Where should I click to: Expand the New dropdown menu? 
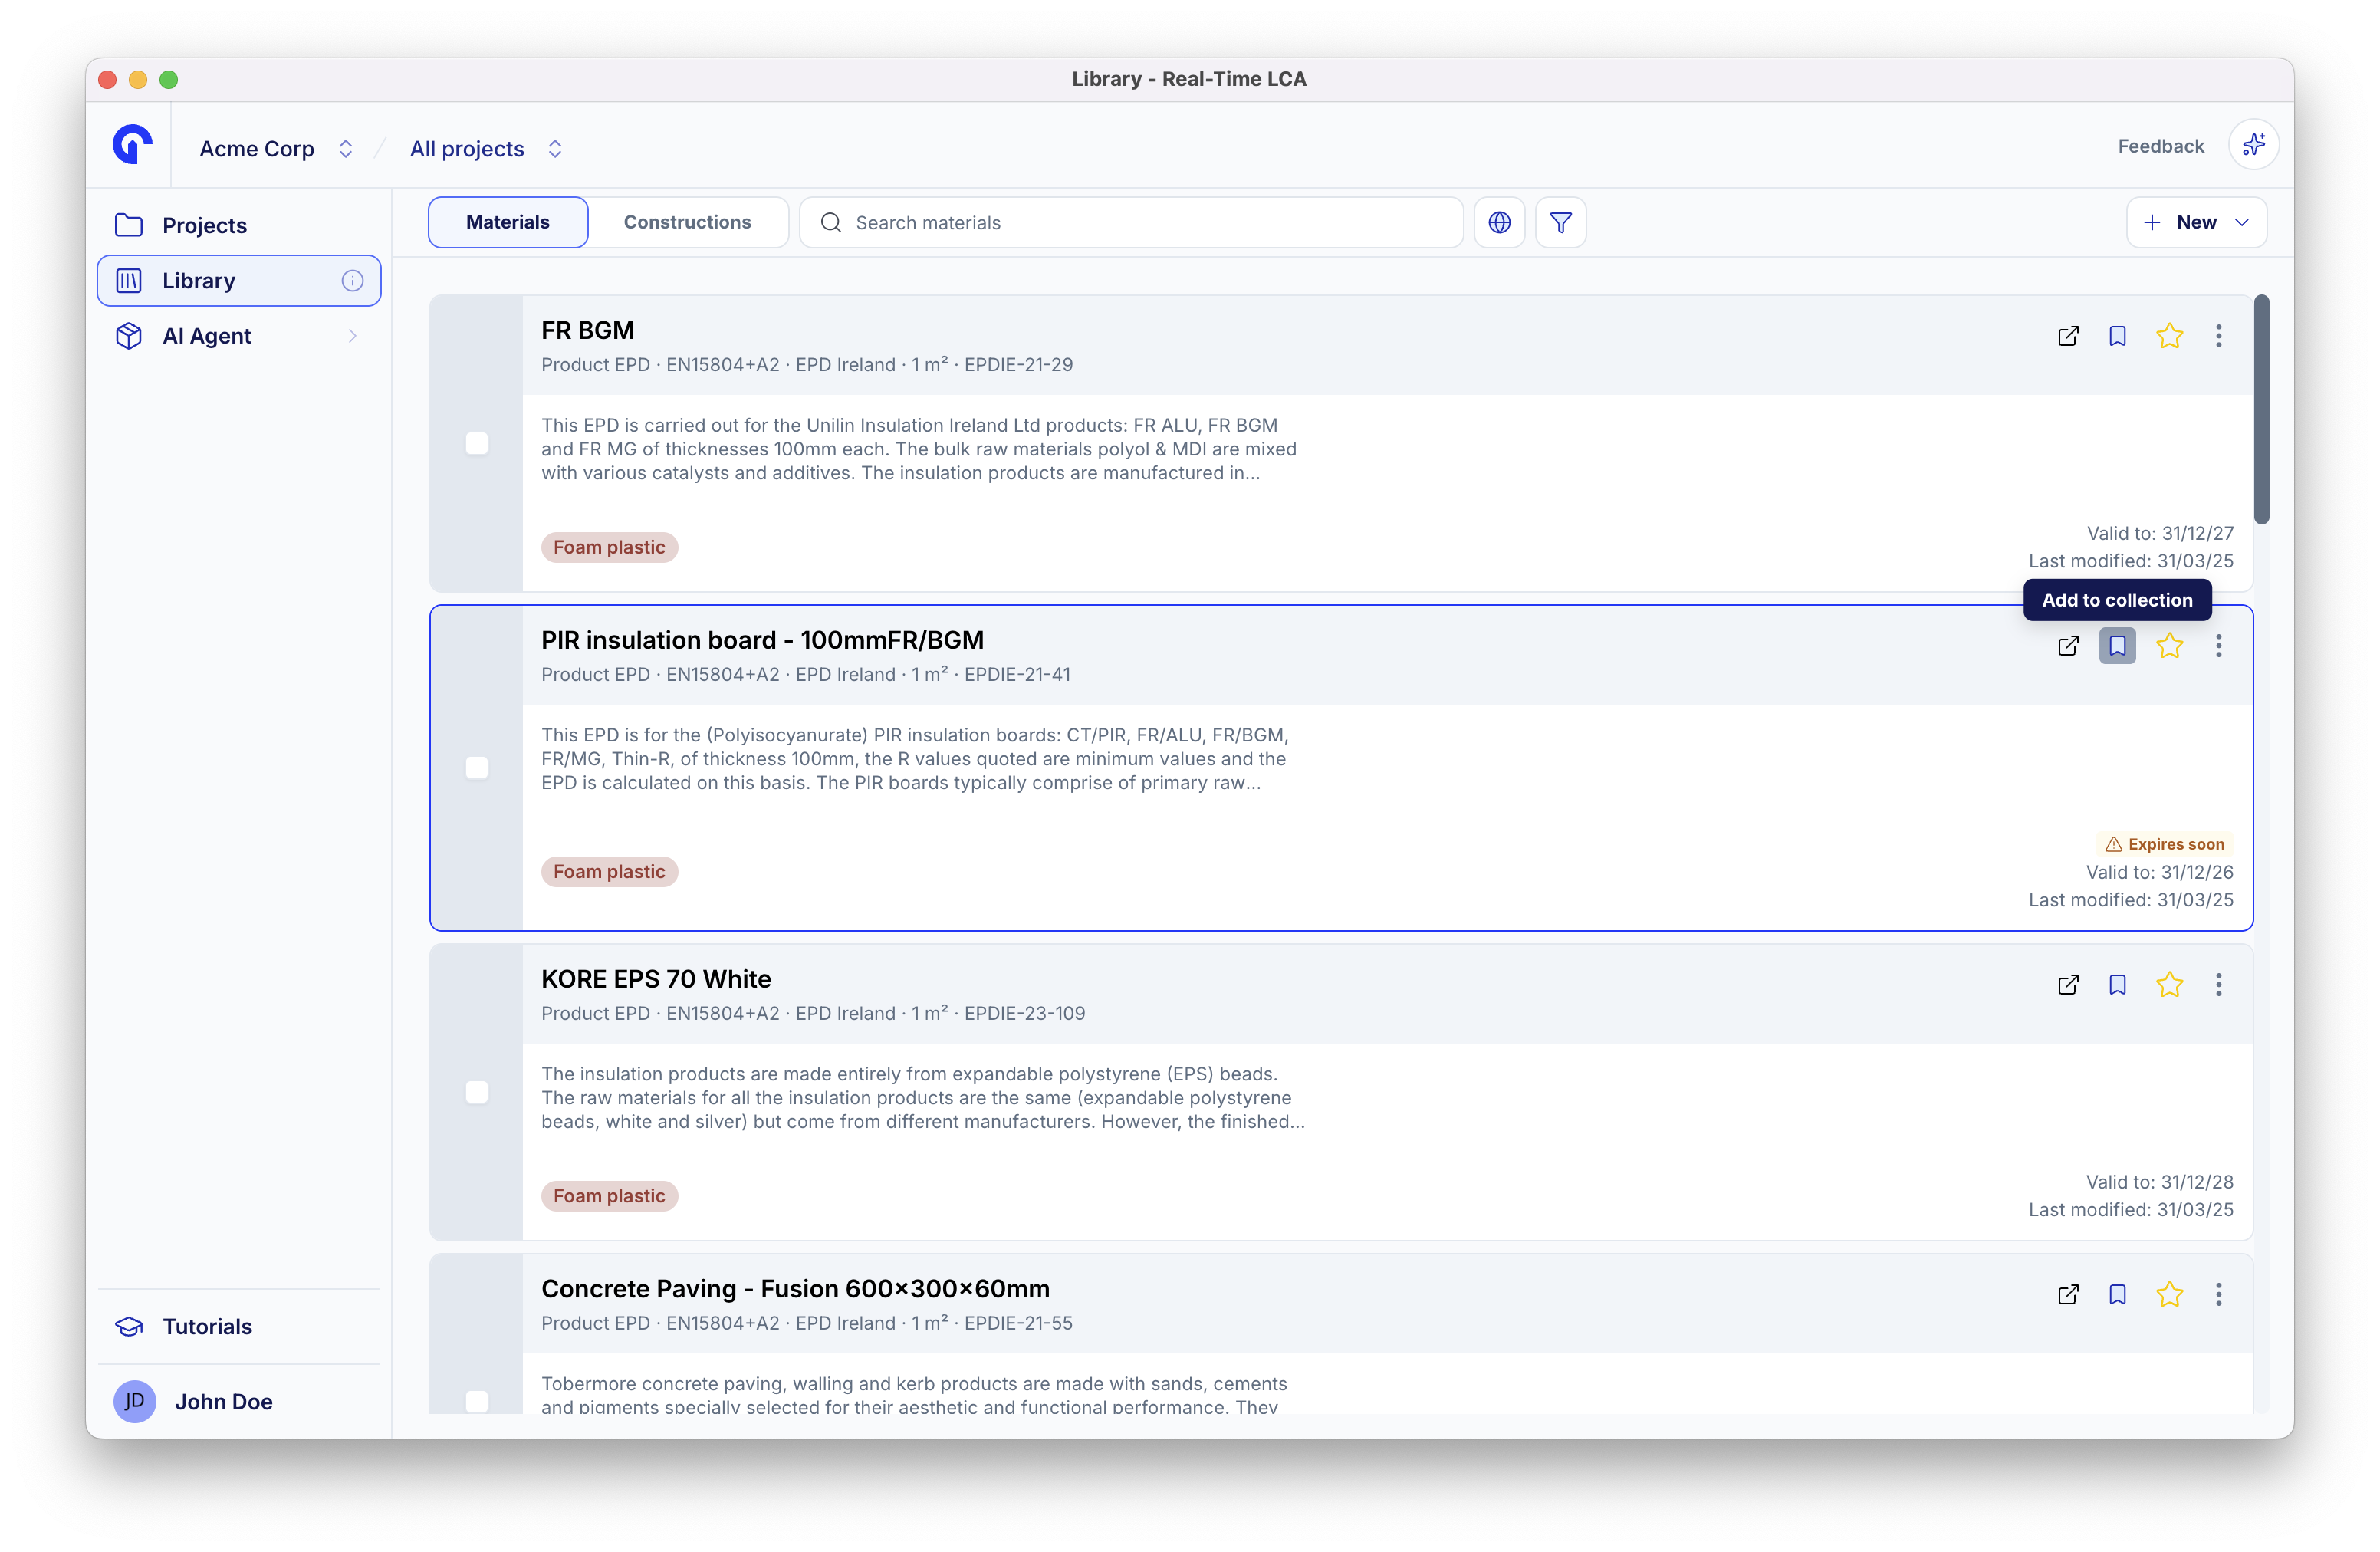(x=2196, y=222)
